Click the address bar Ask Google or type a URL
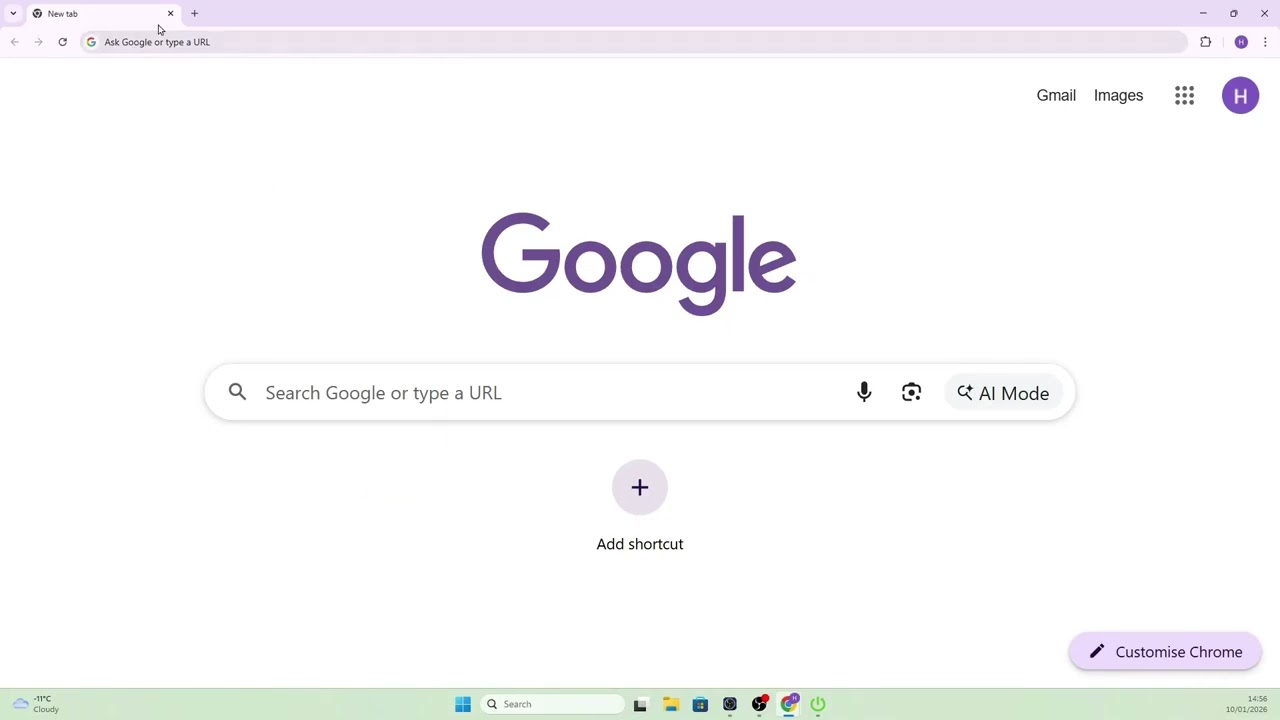This screenshot has width=1280, height=720. pos(634,42)
